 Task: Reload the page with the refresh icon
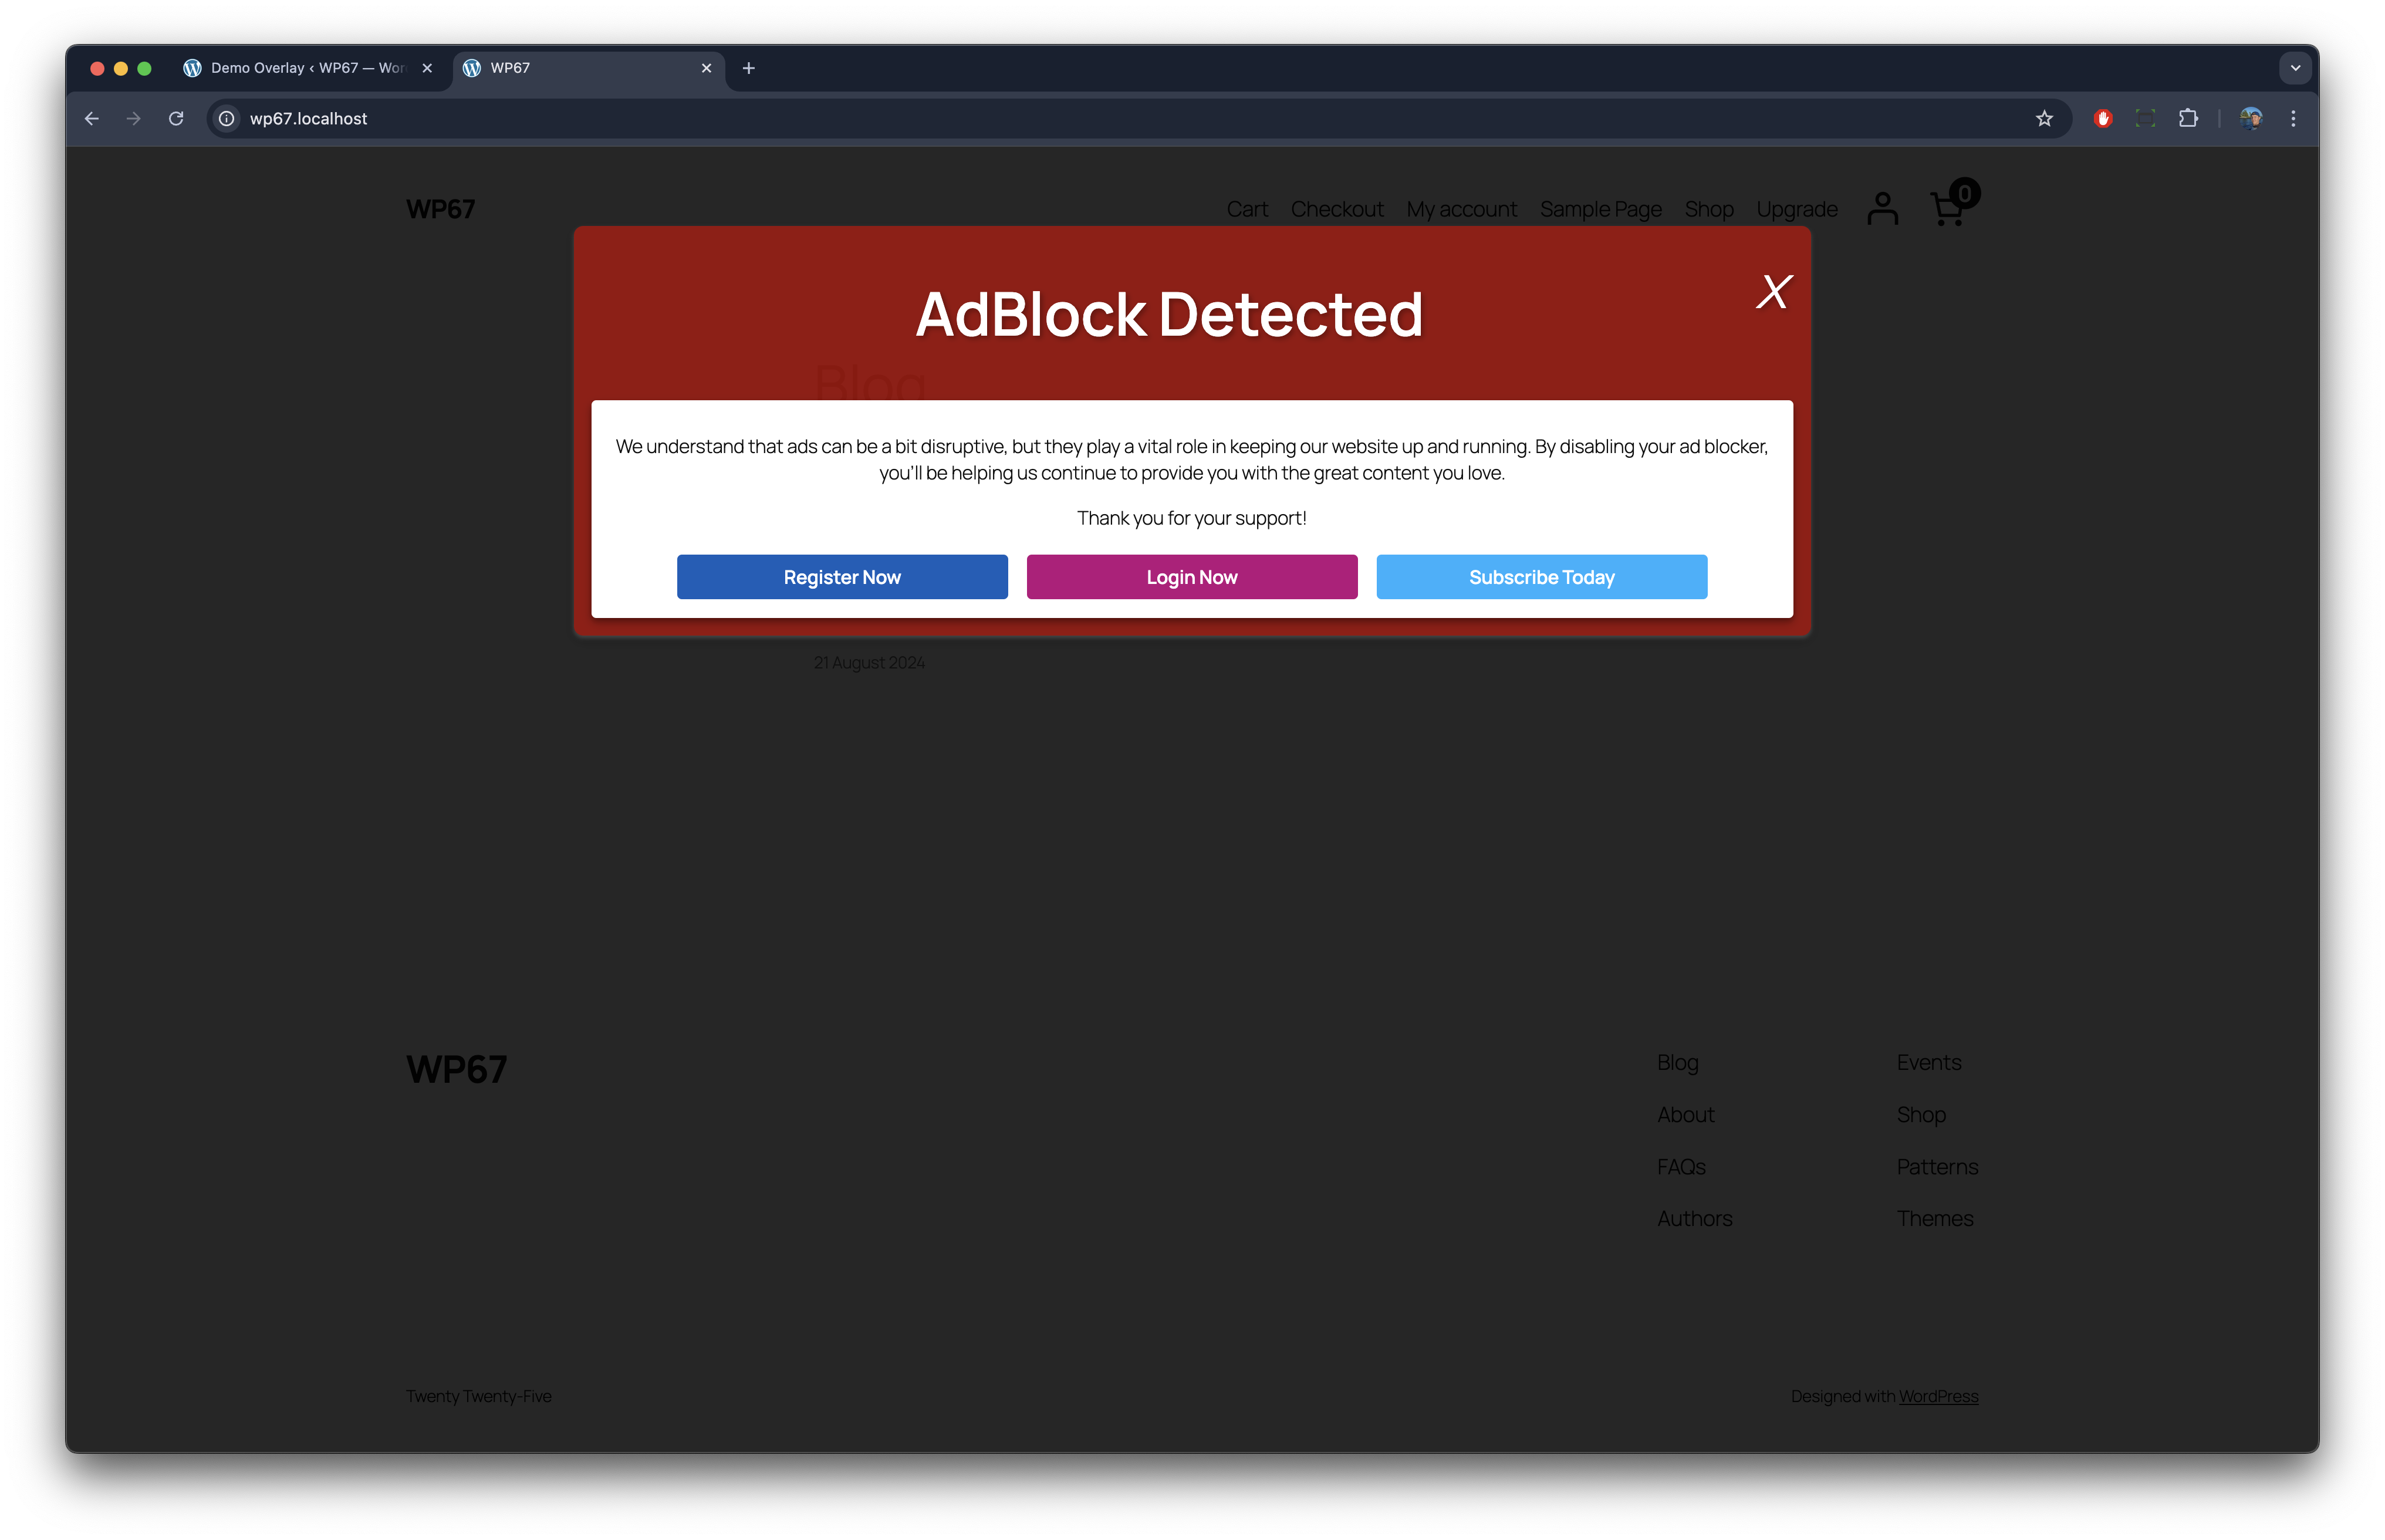click(x=176, y=119)
